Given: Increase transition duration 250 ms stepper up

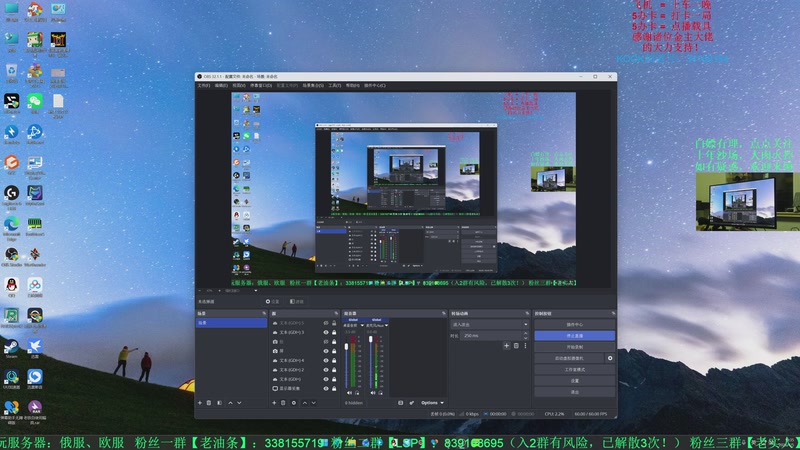Looking at the screenshot, I should tap(526, 334).
